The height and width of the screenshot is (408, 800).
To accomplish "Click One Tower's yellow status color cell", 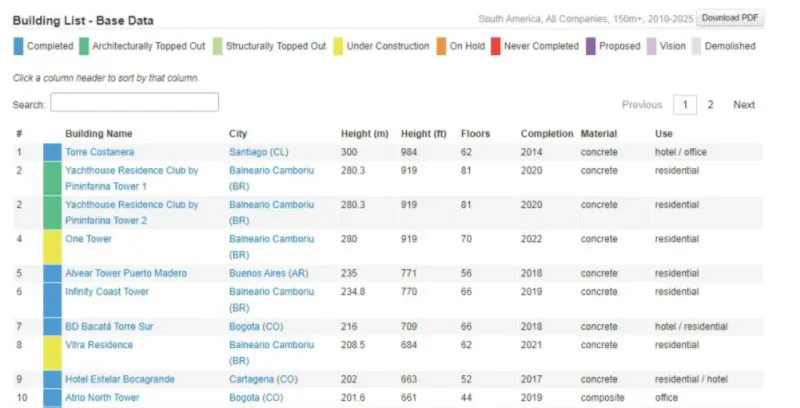I will point(52,247).
